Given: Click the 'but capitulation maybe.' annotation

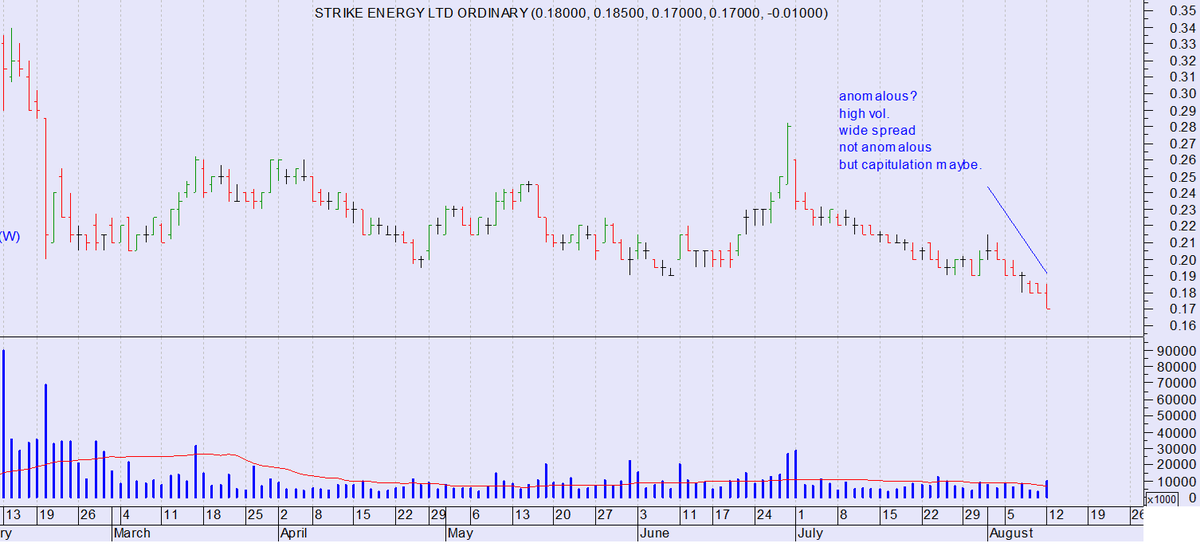Looking at the screenshot, I should (x=910, y=164).
